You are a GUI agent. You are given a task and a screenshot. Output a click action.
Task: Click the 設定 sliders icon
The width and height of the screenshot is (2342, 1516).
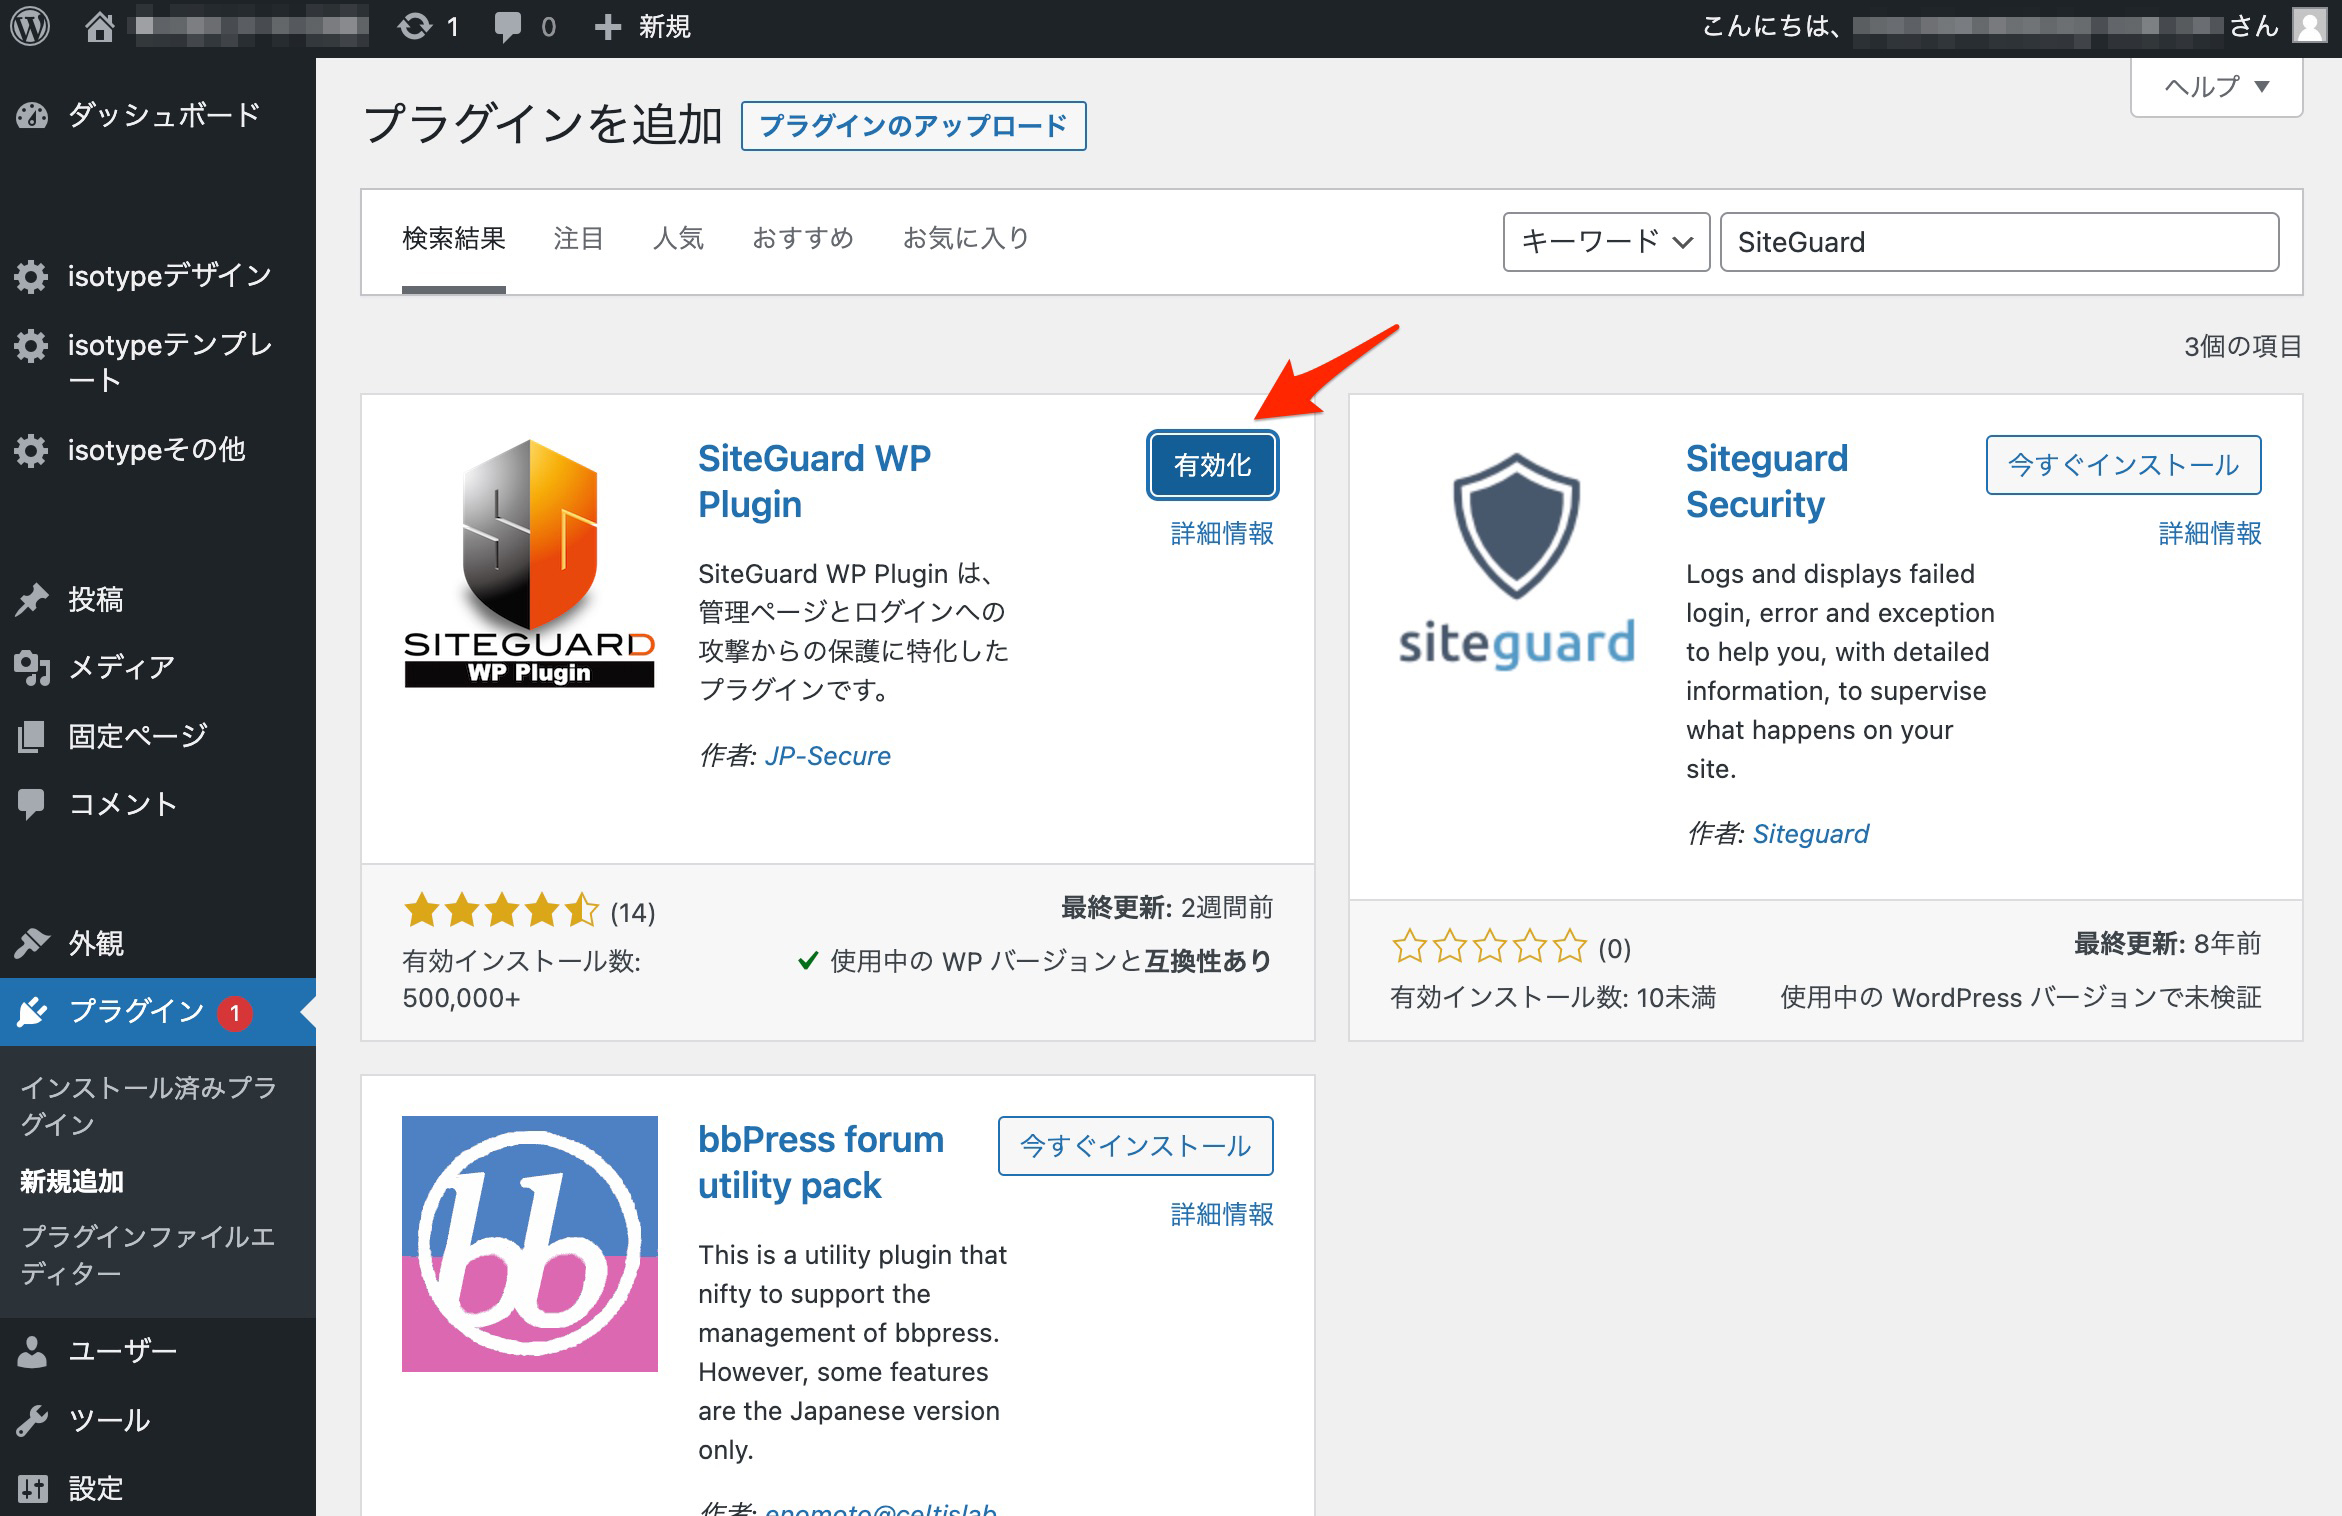coord(32,1489)
